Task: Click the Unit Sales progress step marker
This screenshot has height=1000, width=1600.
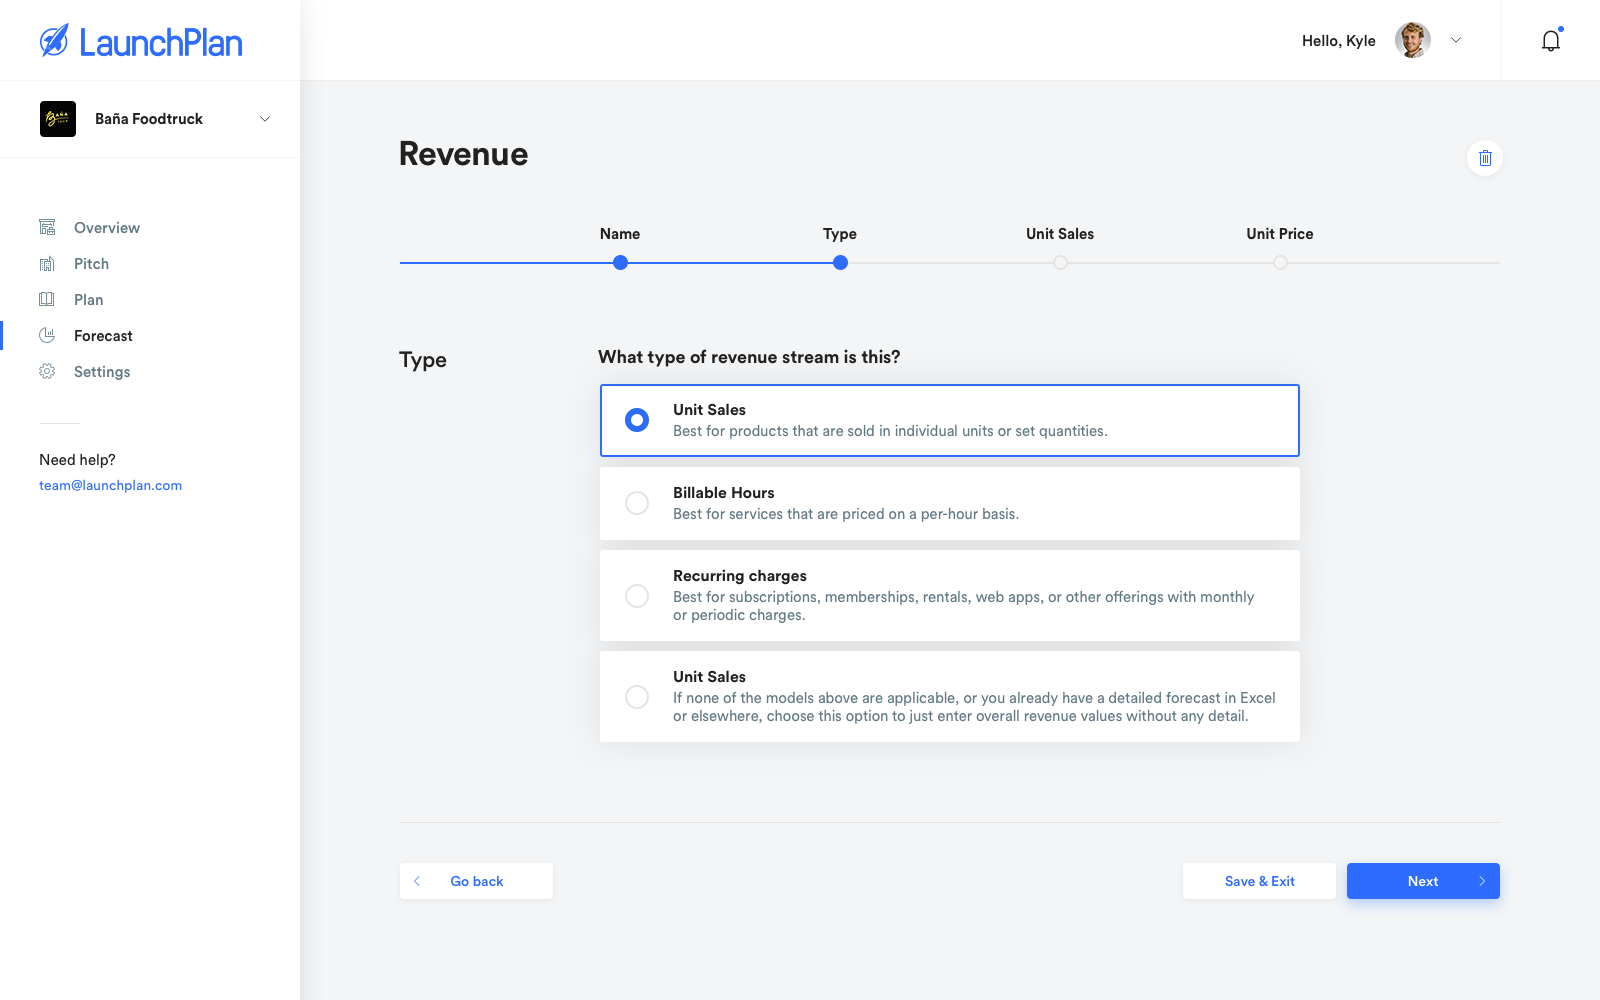Action: pyautogui.click(x=1060, y=263)
